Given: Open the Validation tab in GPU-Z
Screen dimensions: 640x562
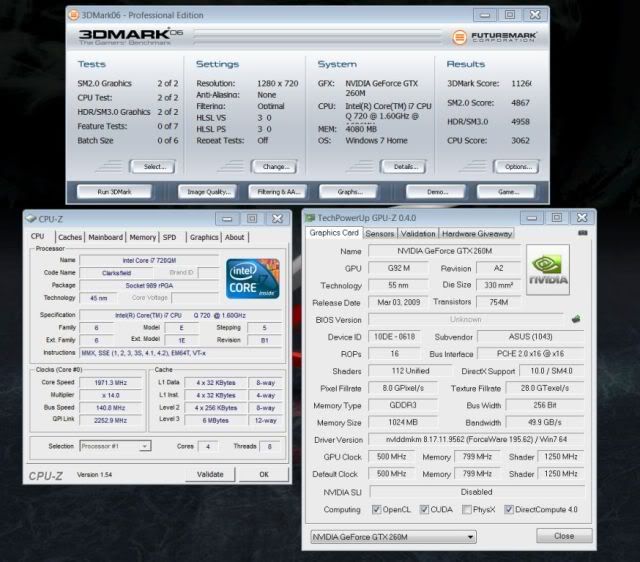Looking at the screenshot, I should pyautogui.click(x=418, y=233).
